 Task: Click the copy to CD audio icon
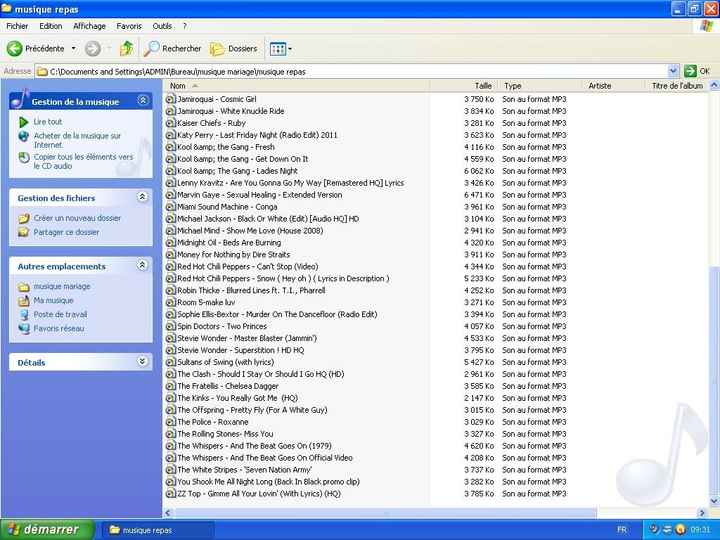pos(24,158)
